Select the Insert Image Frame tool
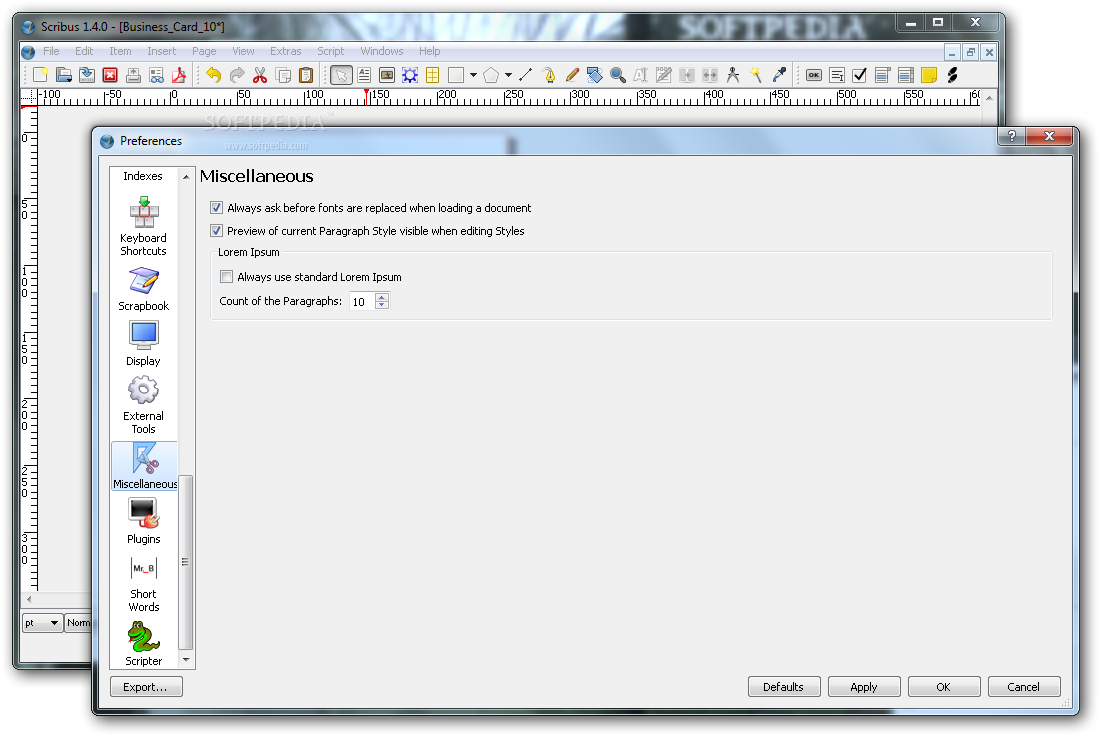The image size is (1100, 736). [x=387, y=75]
